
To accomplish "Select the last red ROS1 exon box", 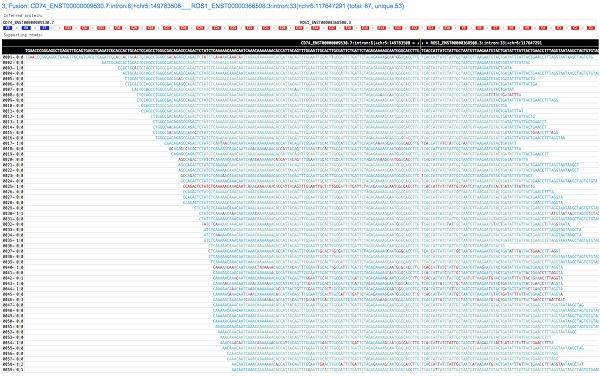I will [x=591, y=28].
